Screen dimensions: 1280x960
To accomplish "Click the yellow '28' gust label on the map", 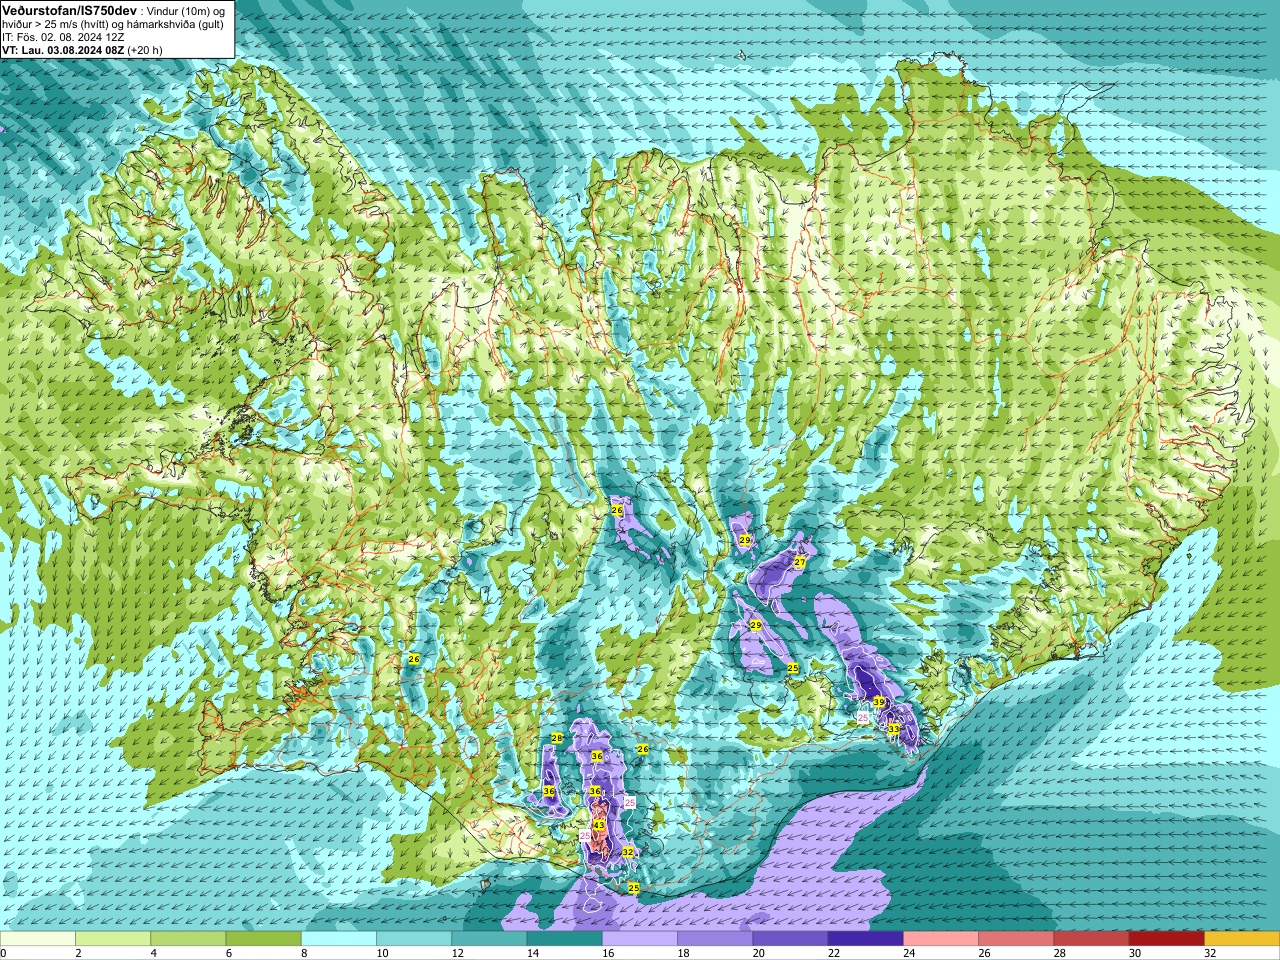I will point(557,738).
